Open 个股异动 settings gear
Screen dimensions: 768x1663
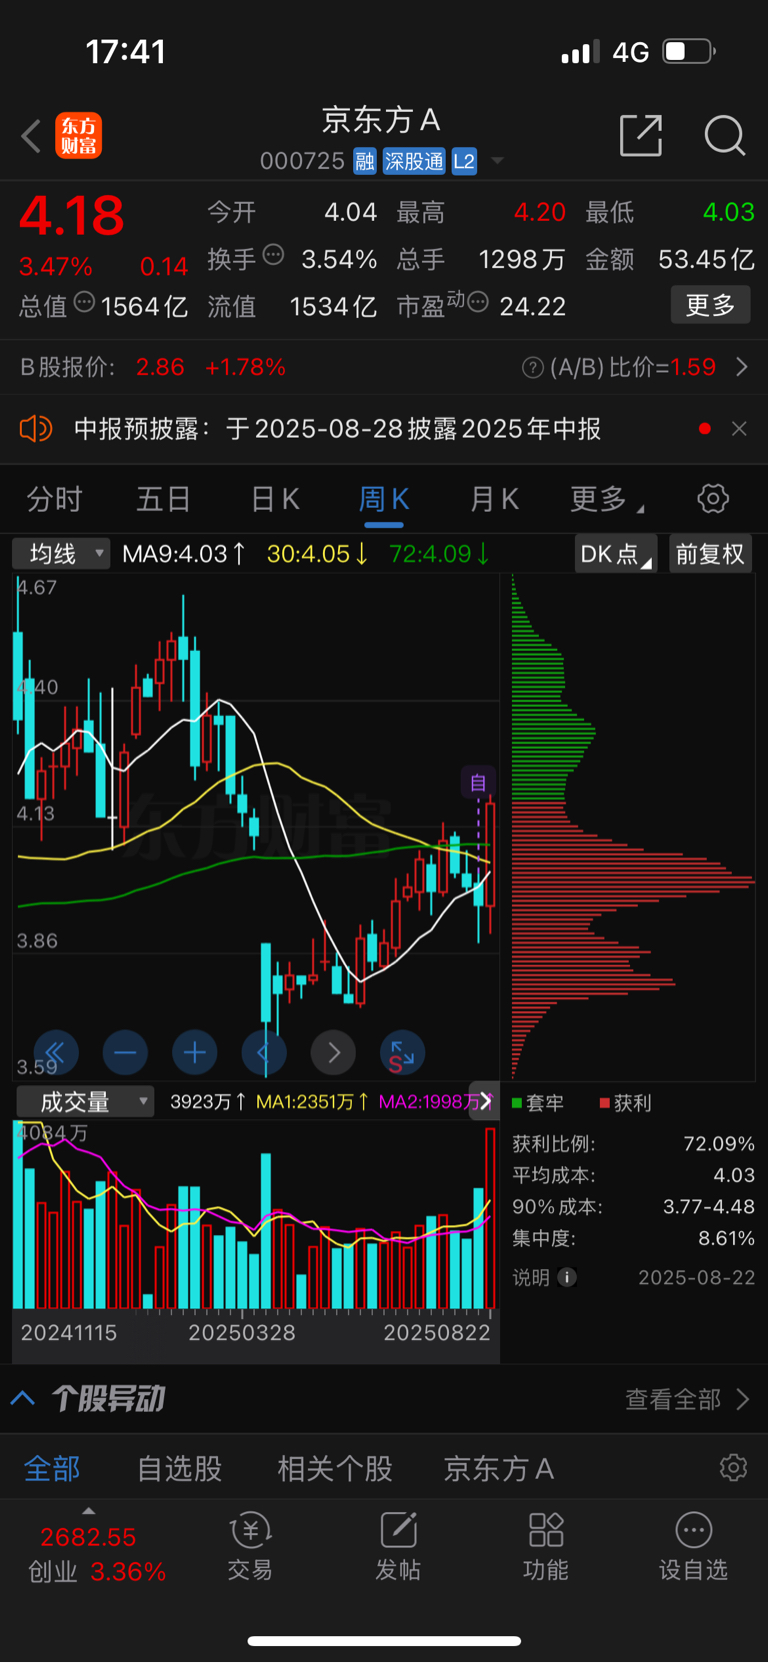click(733, 1467)
